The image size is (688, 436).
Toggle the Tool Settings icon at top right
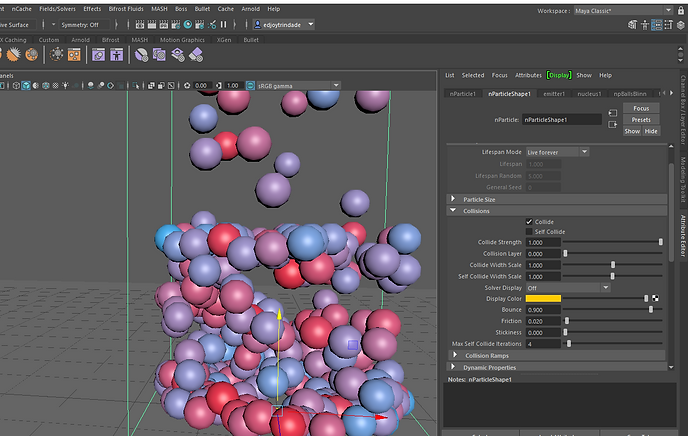(x=668, y=25)
